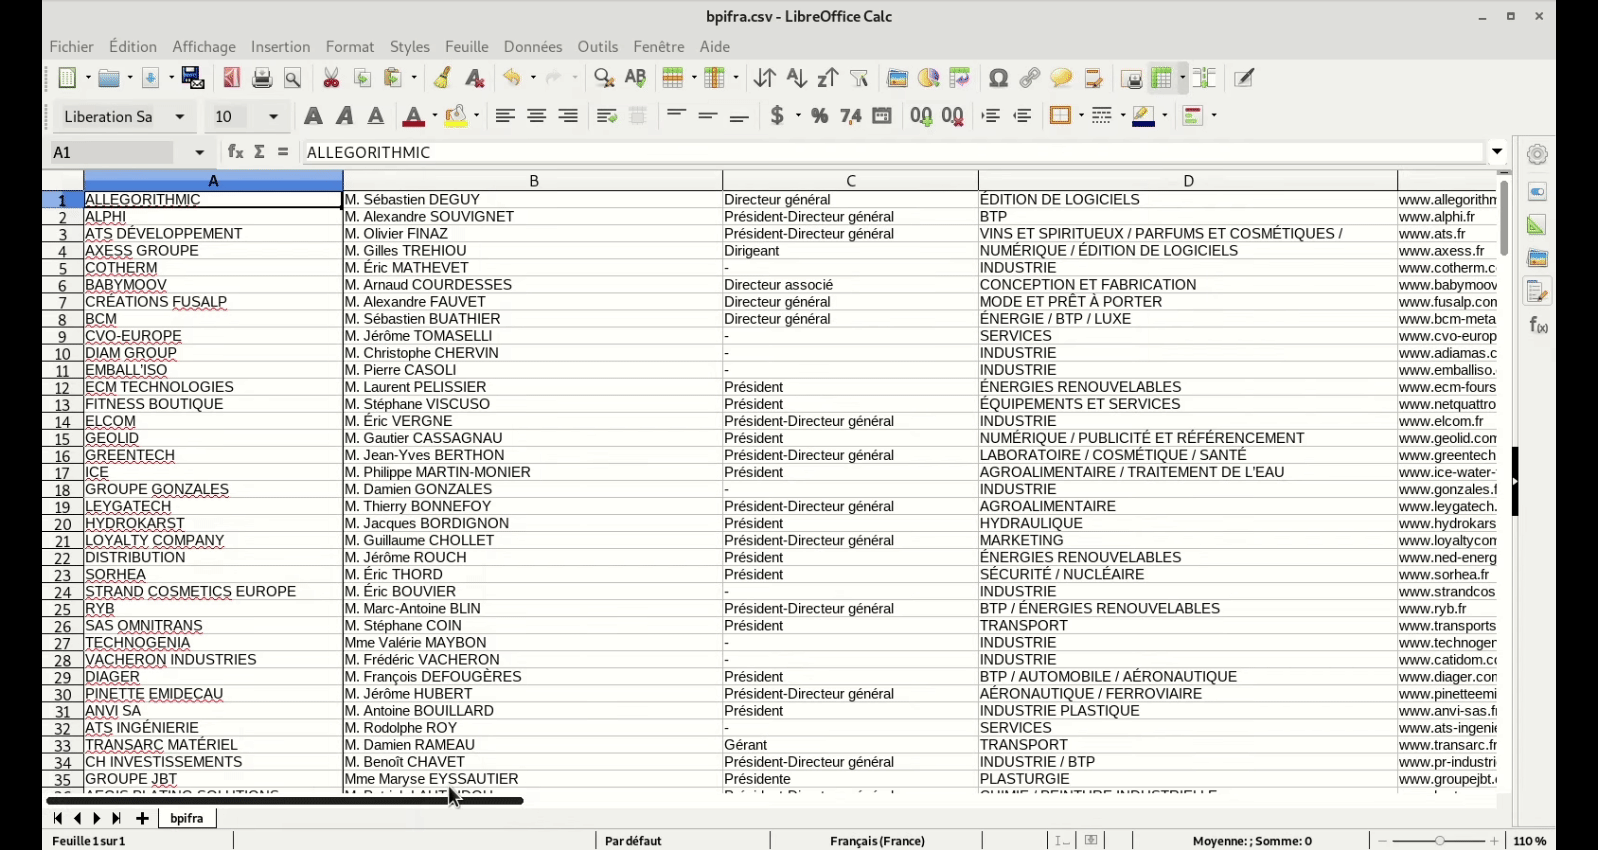Click the Sum sigma button
Screen dimensions: 1598x850
click(x=260, y=152)
